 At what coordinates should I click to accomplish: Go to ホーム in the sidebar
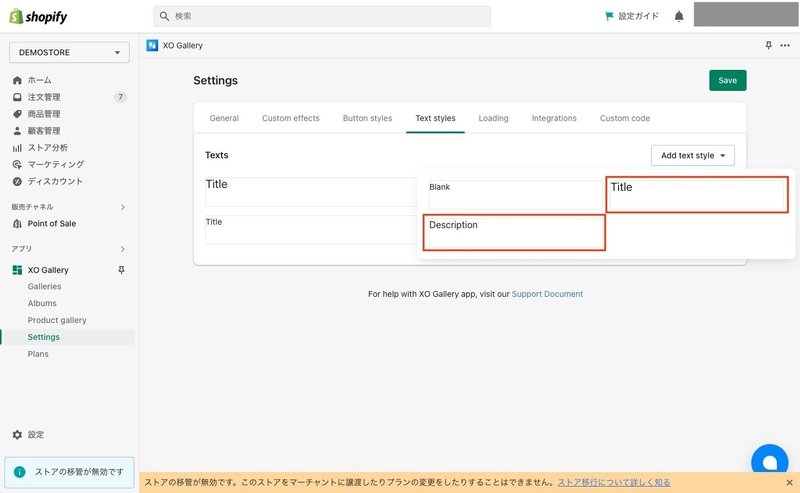[39, 80]
